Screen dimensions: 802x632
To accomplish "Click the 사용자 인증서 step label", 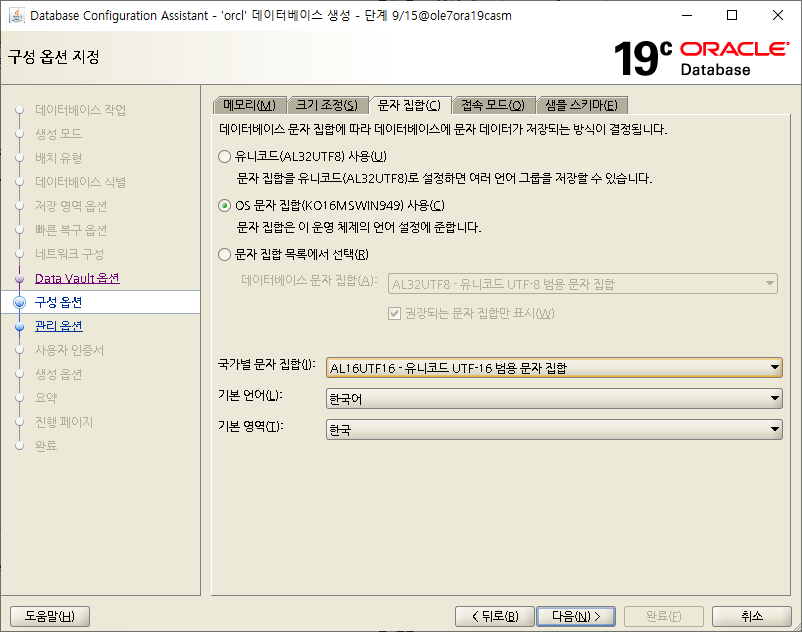I will click(x=70, y=350).
